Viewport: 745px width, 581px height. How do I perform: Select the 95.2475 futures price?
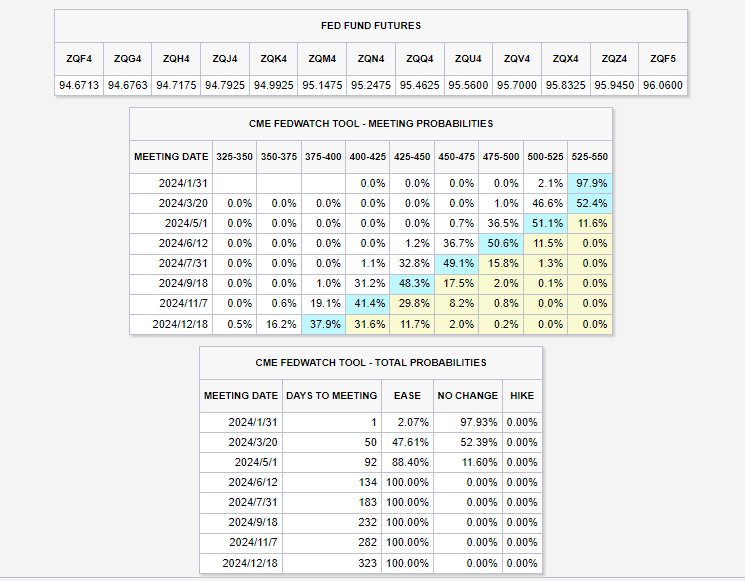tap(371, 86)
